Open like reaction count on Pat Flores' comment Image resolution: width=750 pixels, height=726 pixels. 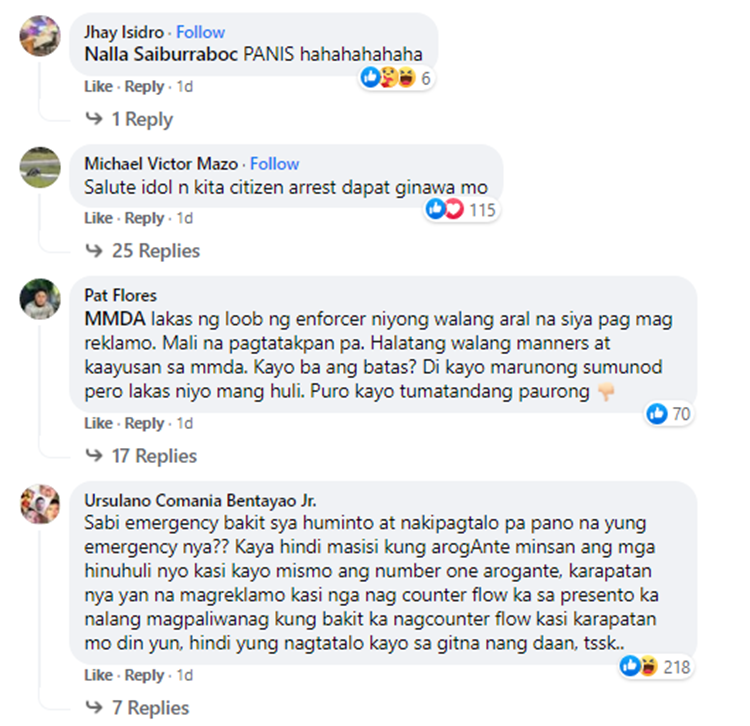click(x=668, y=414)
